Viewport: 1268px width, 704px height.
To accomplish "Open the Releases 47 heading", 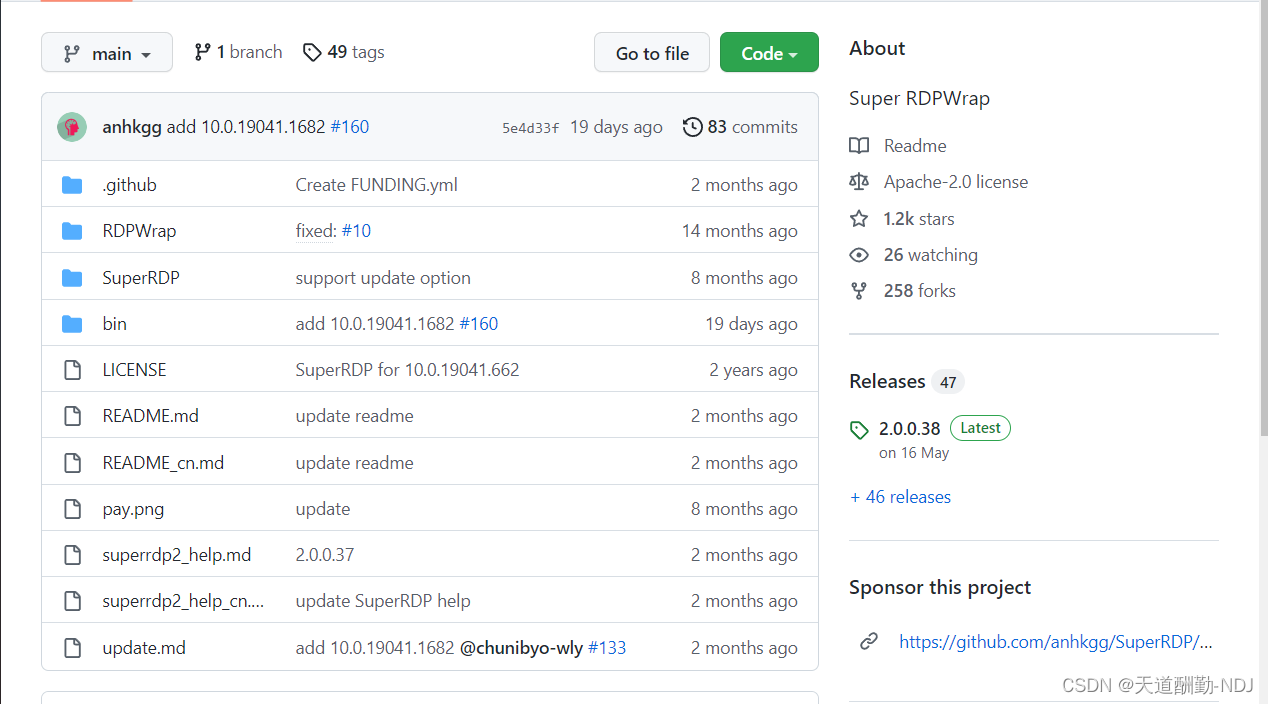I will coord(906,381).
